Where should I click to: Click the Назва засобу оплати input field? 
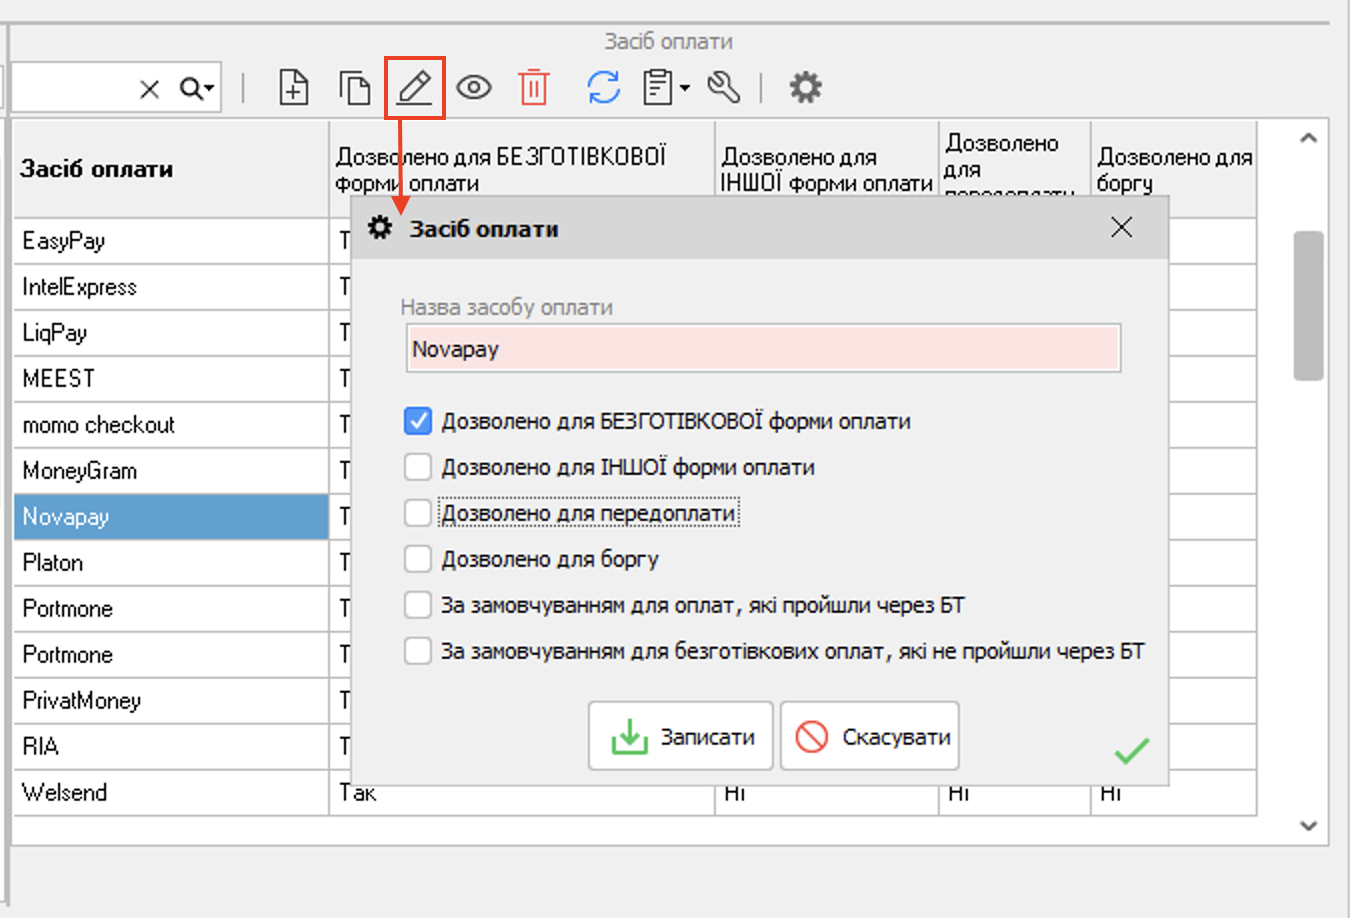click(763, 349)
